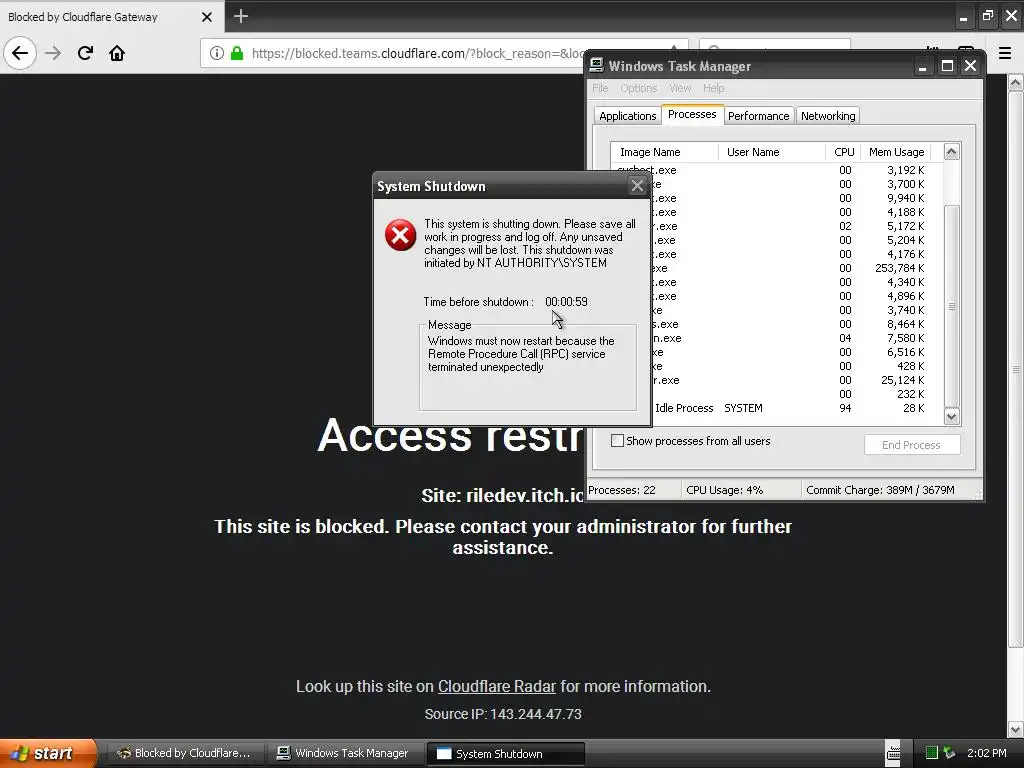Switch to the Performance tab

click(758, 116)
